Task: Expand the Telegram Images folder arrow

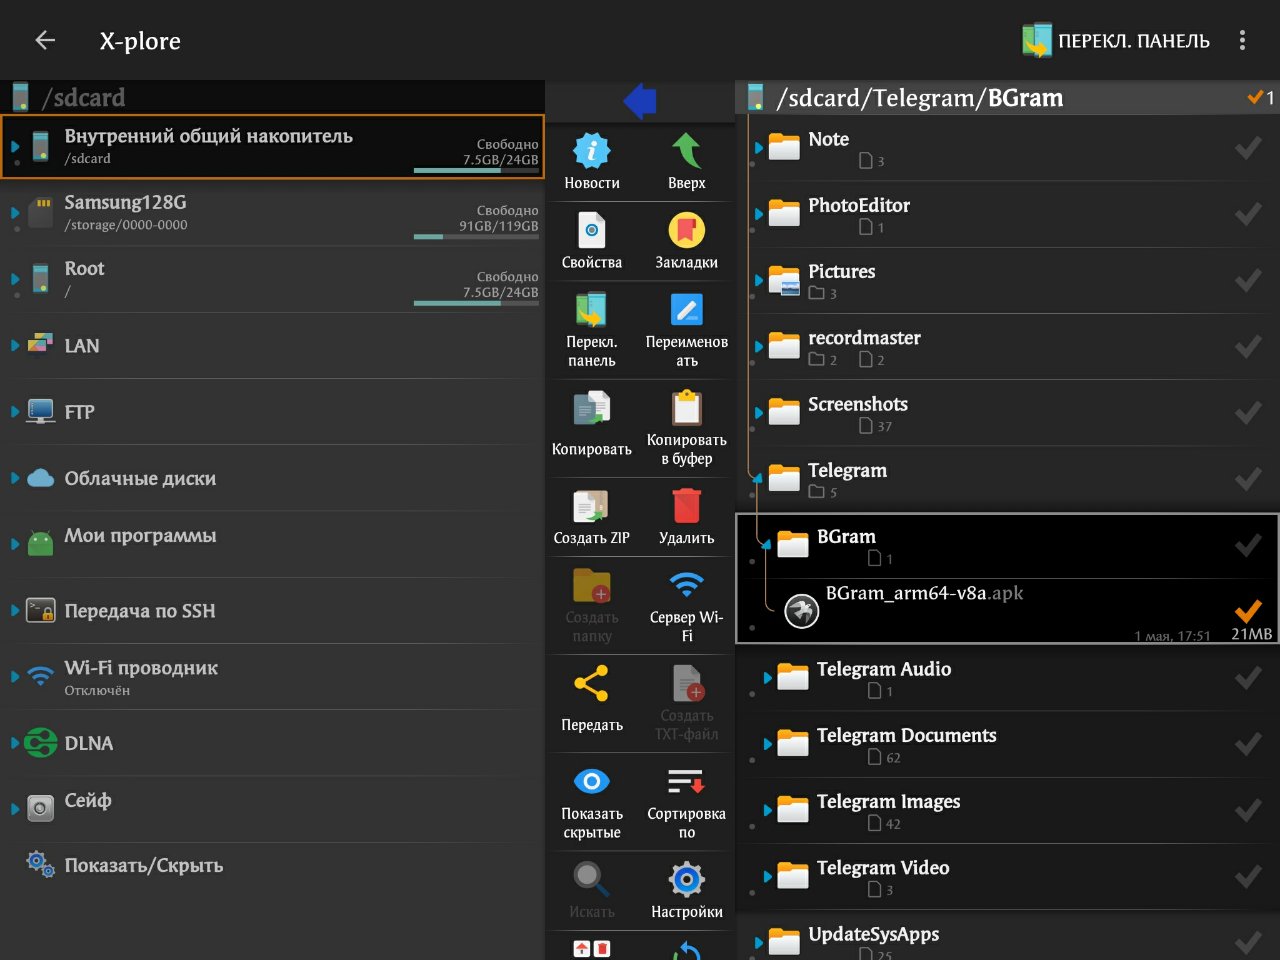Action: tap(767, 810)
